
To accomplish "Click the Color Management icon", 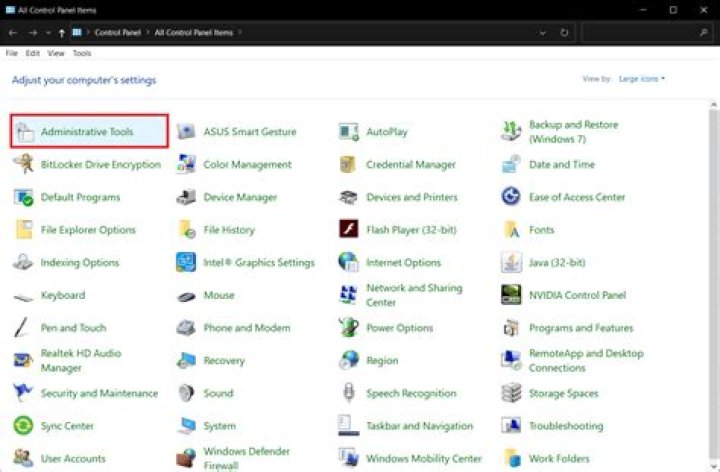I will pyautogui.click(x=186, y=164).
